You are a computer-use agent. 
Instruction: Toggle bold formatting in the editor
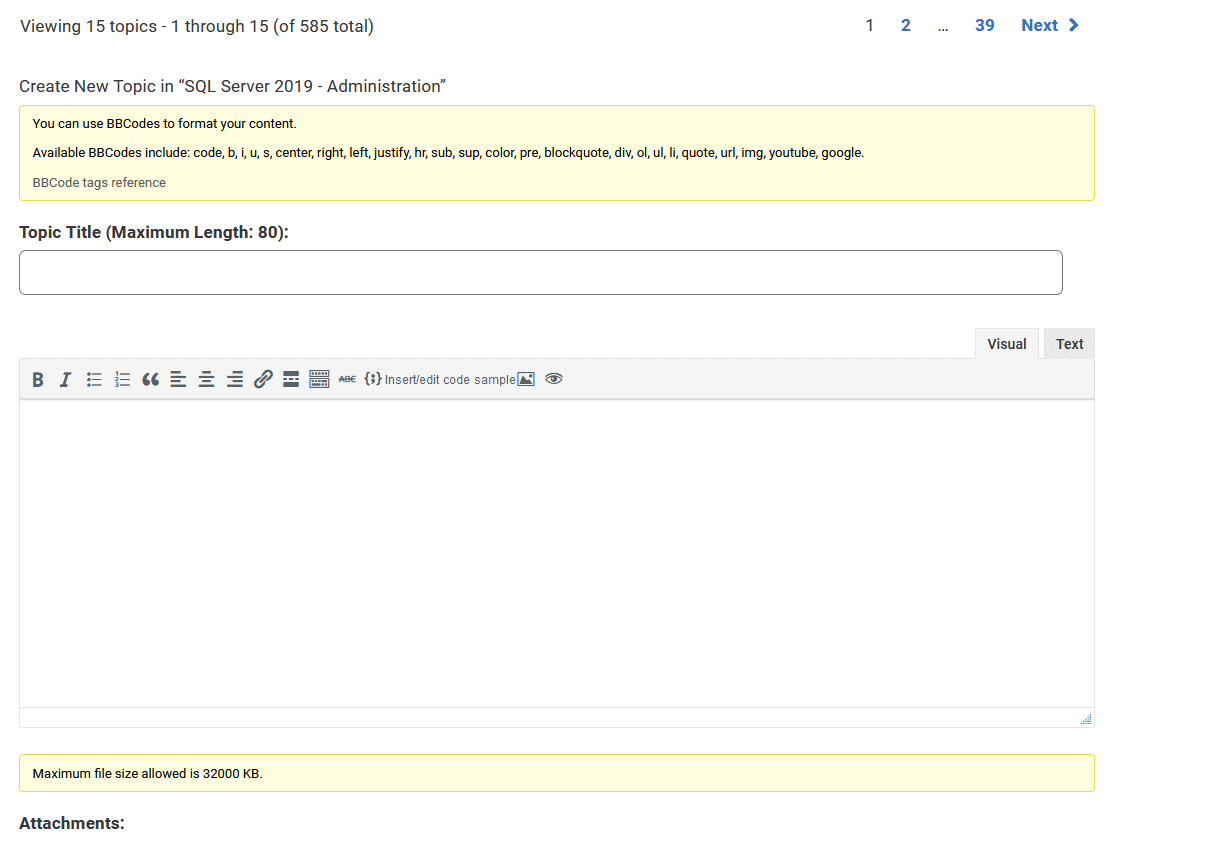pyautogui.click(x=38, y=379)
